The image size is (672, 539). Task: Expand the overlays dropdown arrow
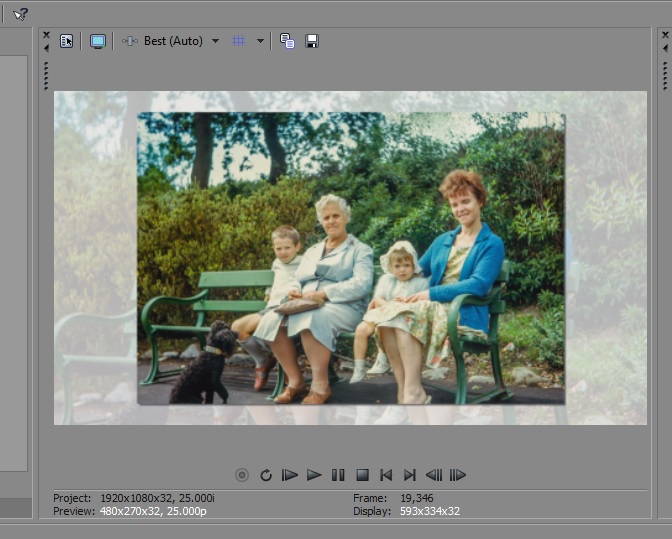coord(260,41)
